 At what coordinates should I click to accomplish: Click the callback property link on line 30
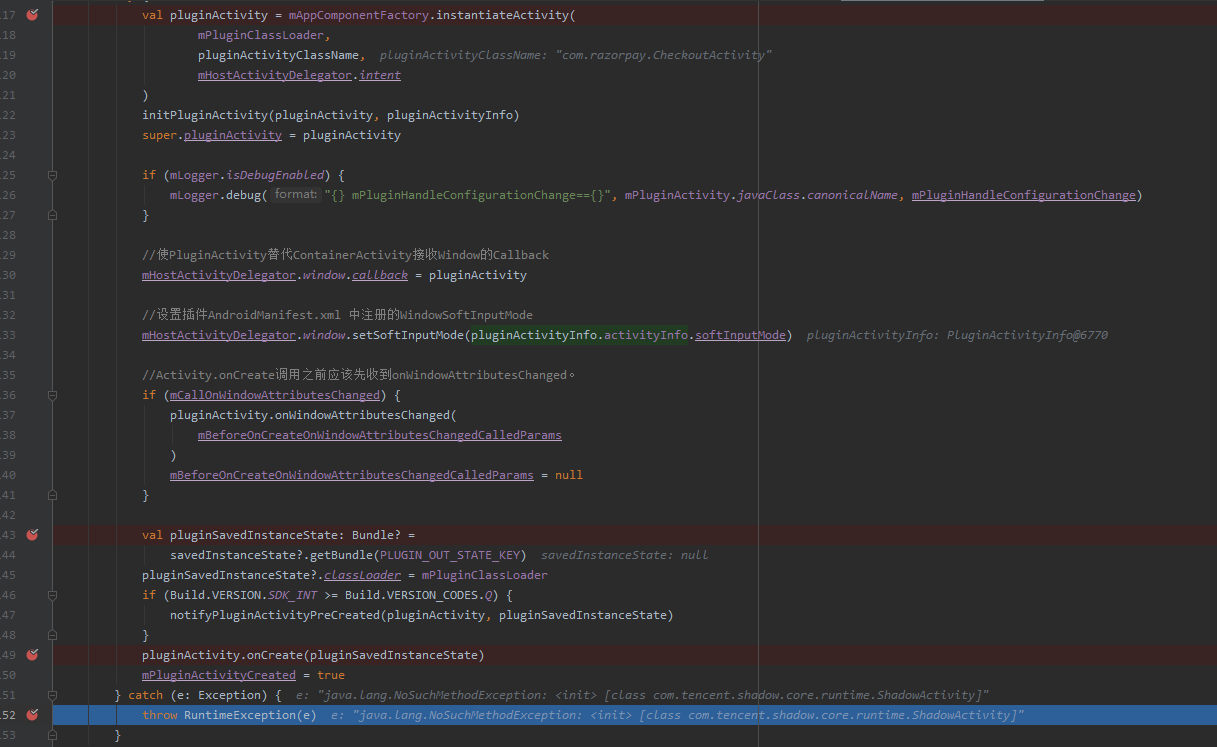[x=379, y=274]
